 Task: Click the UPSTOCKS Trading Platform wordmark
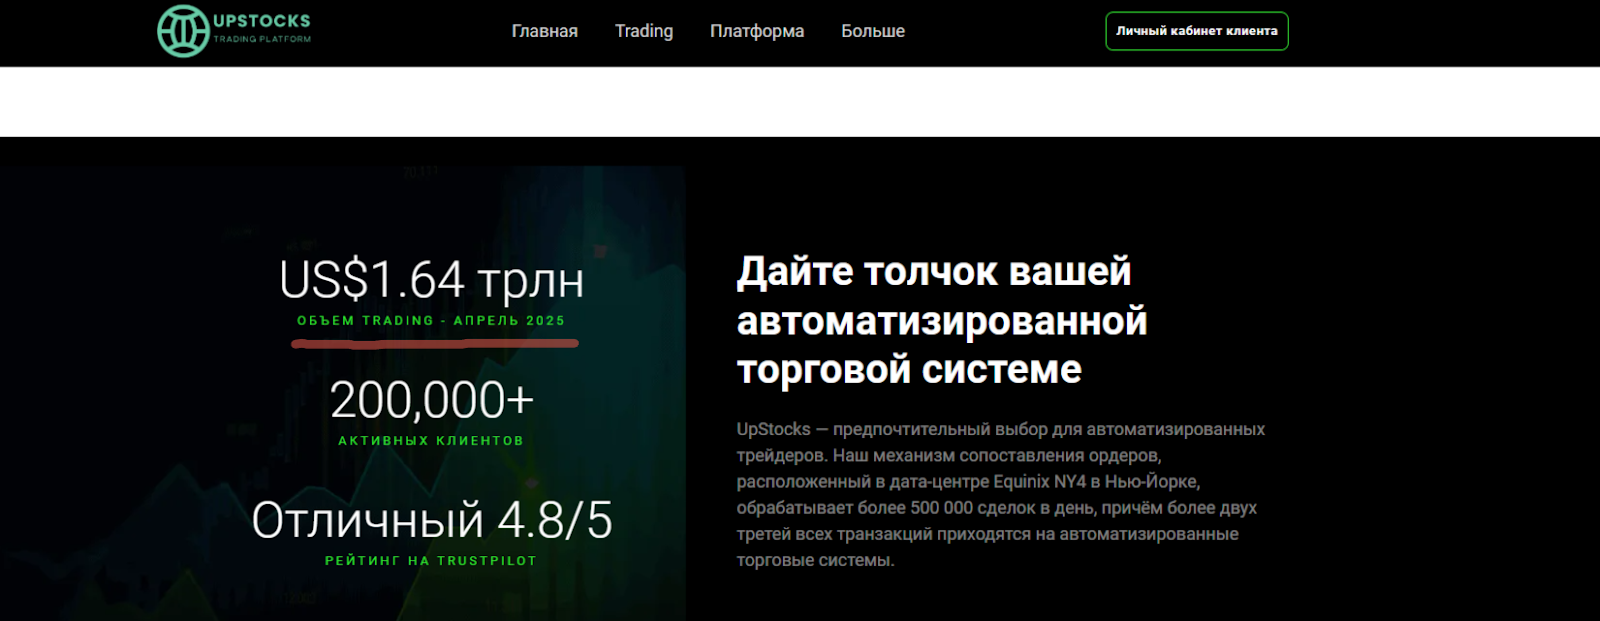pos(262,28)
